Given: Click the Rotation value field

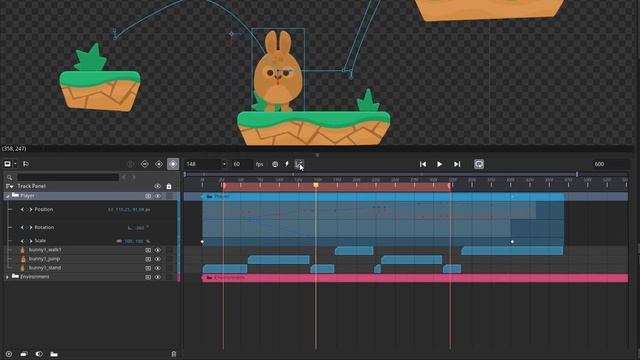Looking at the screenshot, I should pyautogui.click(x=139, y=228).
